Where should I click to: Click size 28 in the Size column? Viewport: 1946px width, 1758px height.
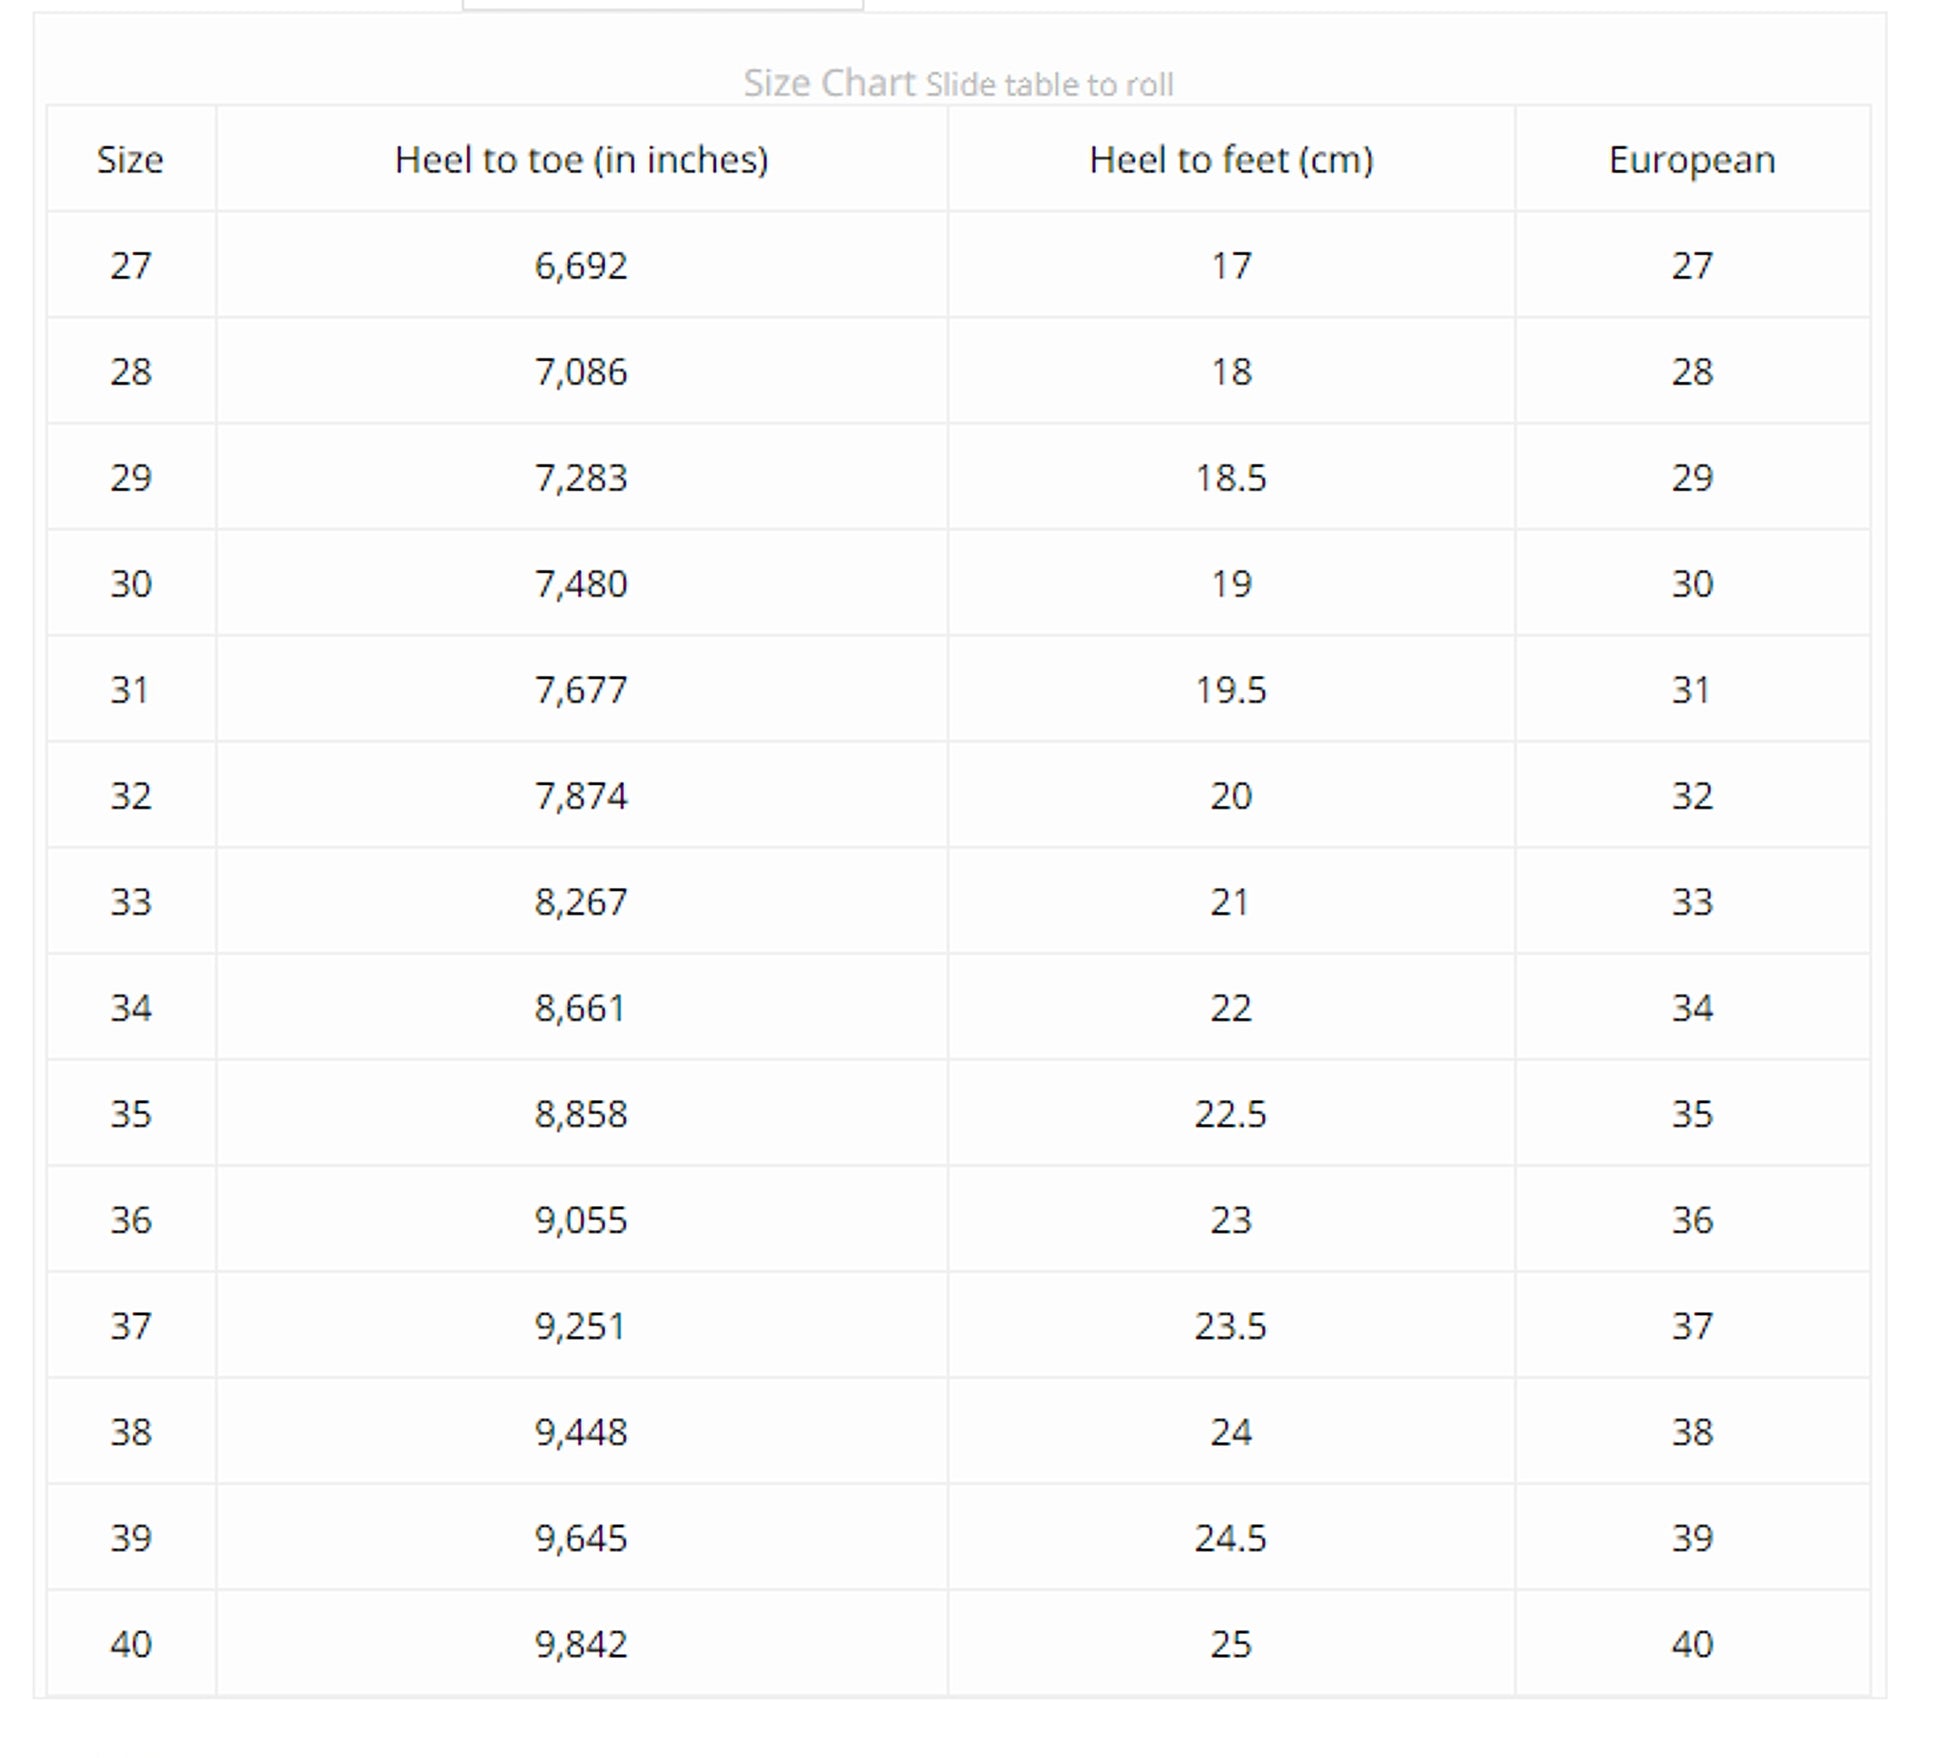coord(130,371)
